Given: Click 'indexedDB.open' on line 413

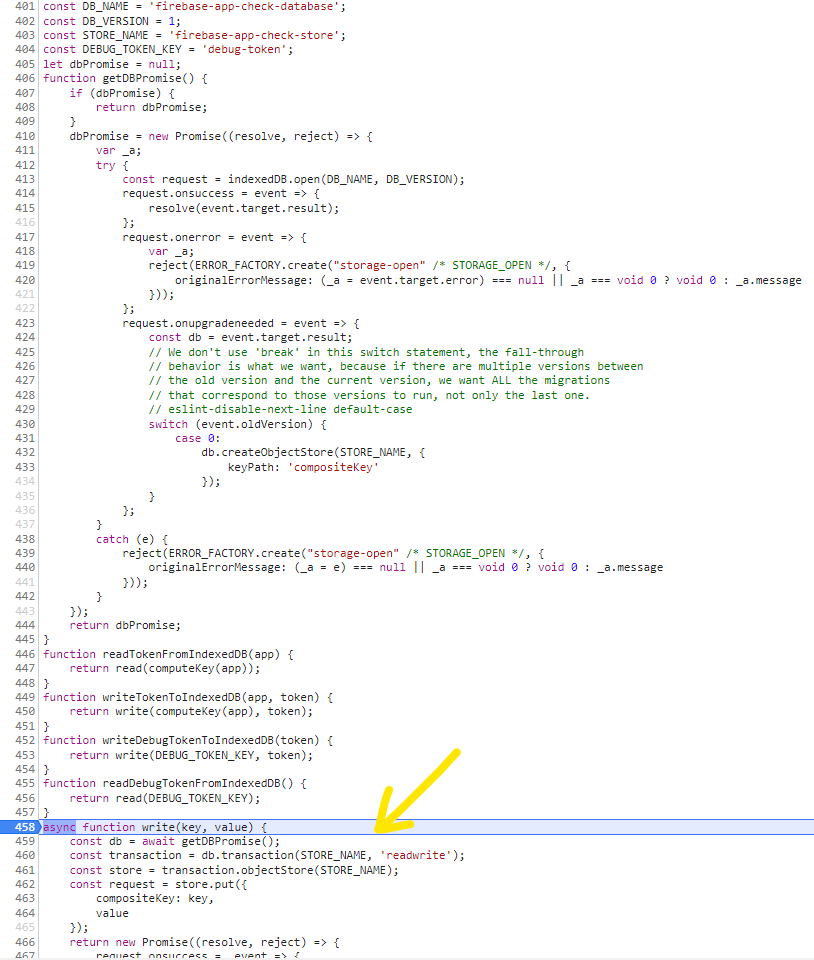Looking at the screenshot, I should 274,179.
